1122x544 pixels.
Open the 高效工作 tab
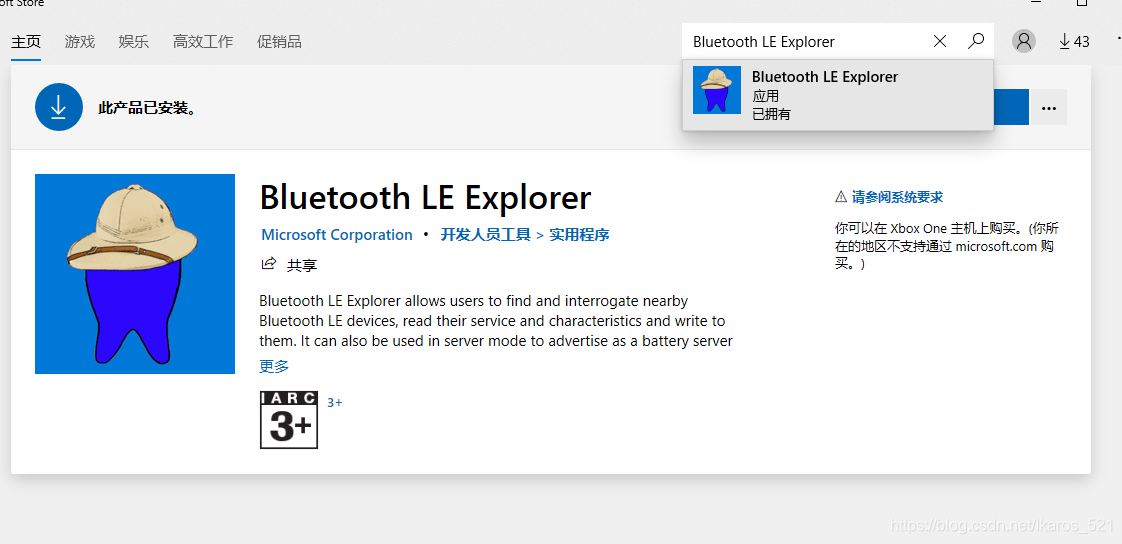203,42
